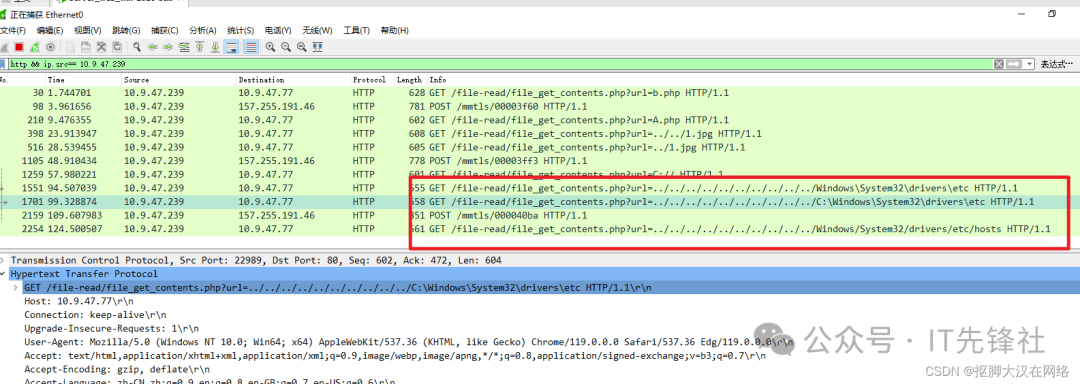
Task: Collapse the Hypertext Transfer Protocol section
Action: point(4,274)
